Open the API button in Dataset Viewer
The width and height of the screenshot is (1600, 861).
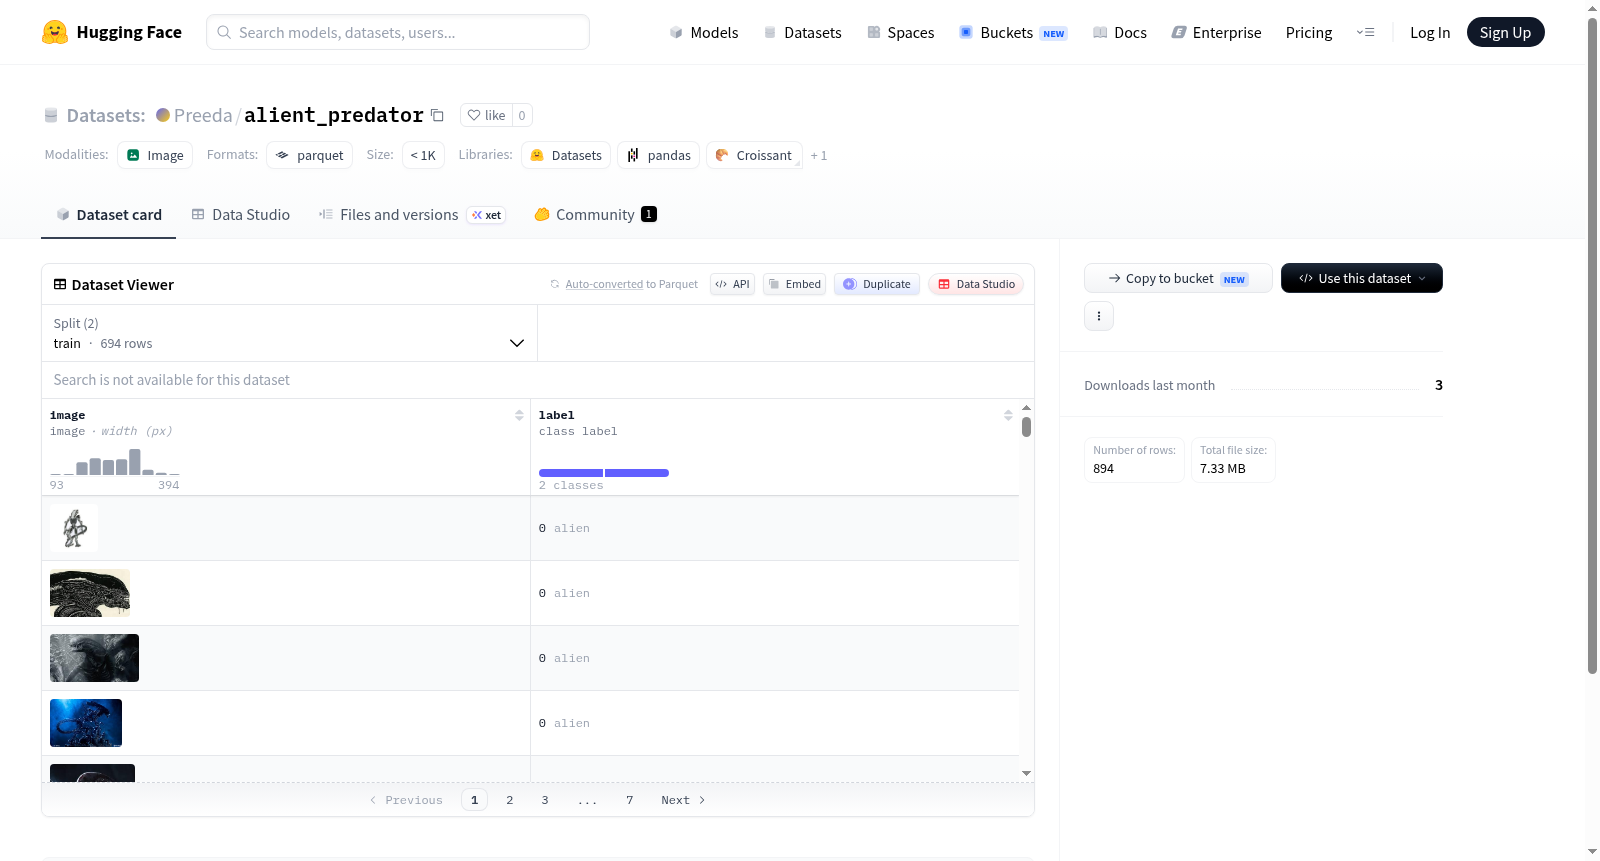732,284
